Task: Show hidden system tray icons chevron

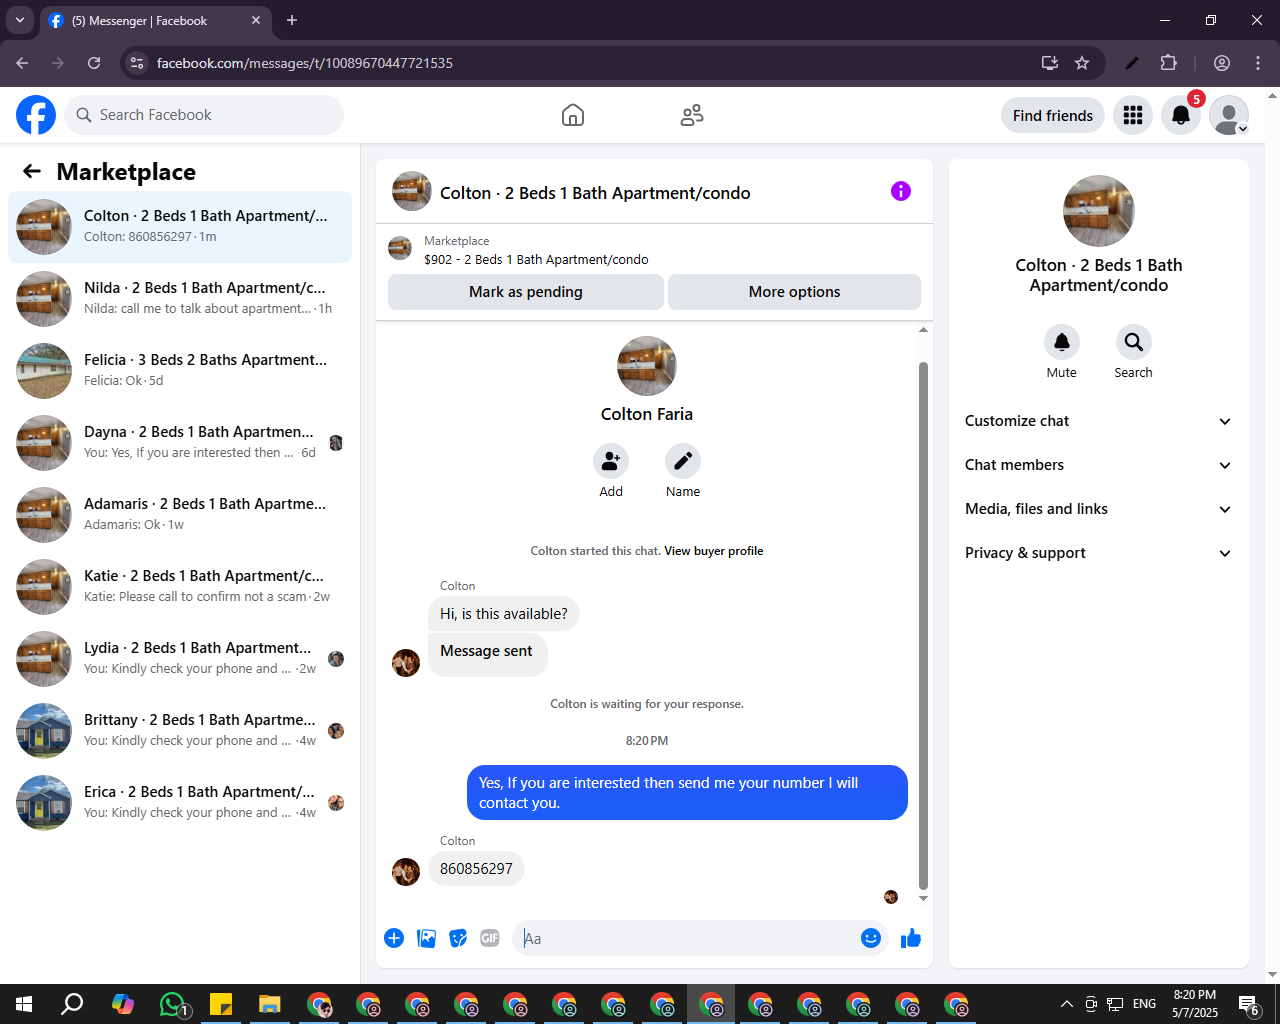Action: click(x=1066, y=1004)
